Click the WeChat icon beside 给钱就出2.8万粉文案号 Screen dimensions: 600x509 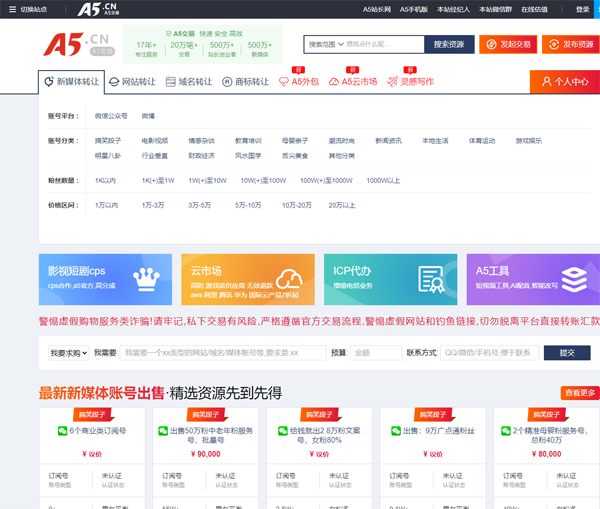[x=283, y=431]
